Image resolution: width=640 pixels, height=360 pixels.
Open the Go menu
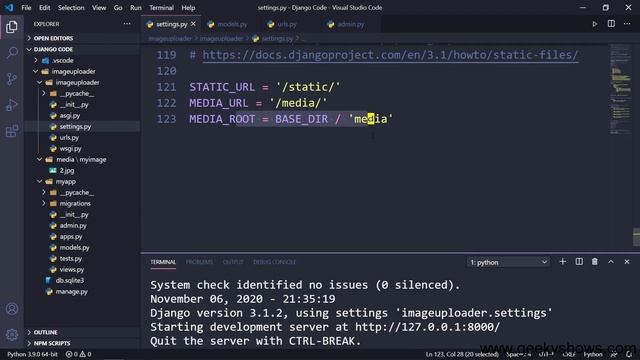click(x=118, y=7)
